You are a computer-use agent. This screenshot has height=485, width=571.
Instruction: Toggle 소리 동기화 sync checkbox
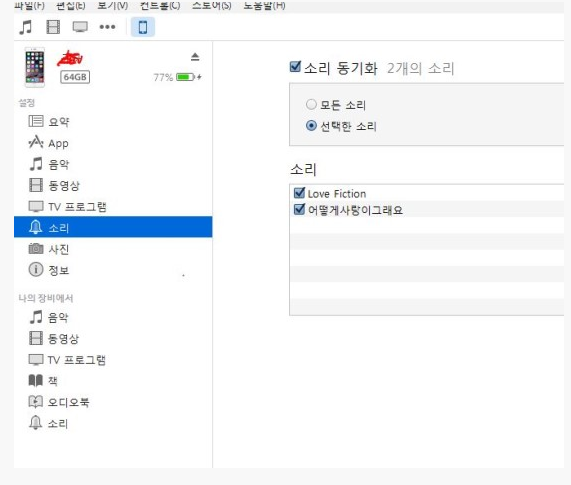(295, 67)
